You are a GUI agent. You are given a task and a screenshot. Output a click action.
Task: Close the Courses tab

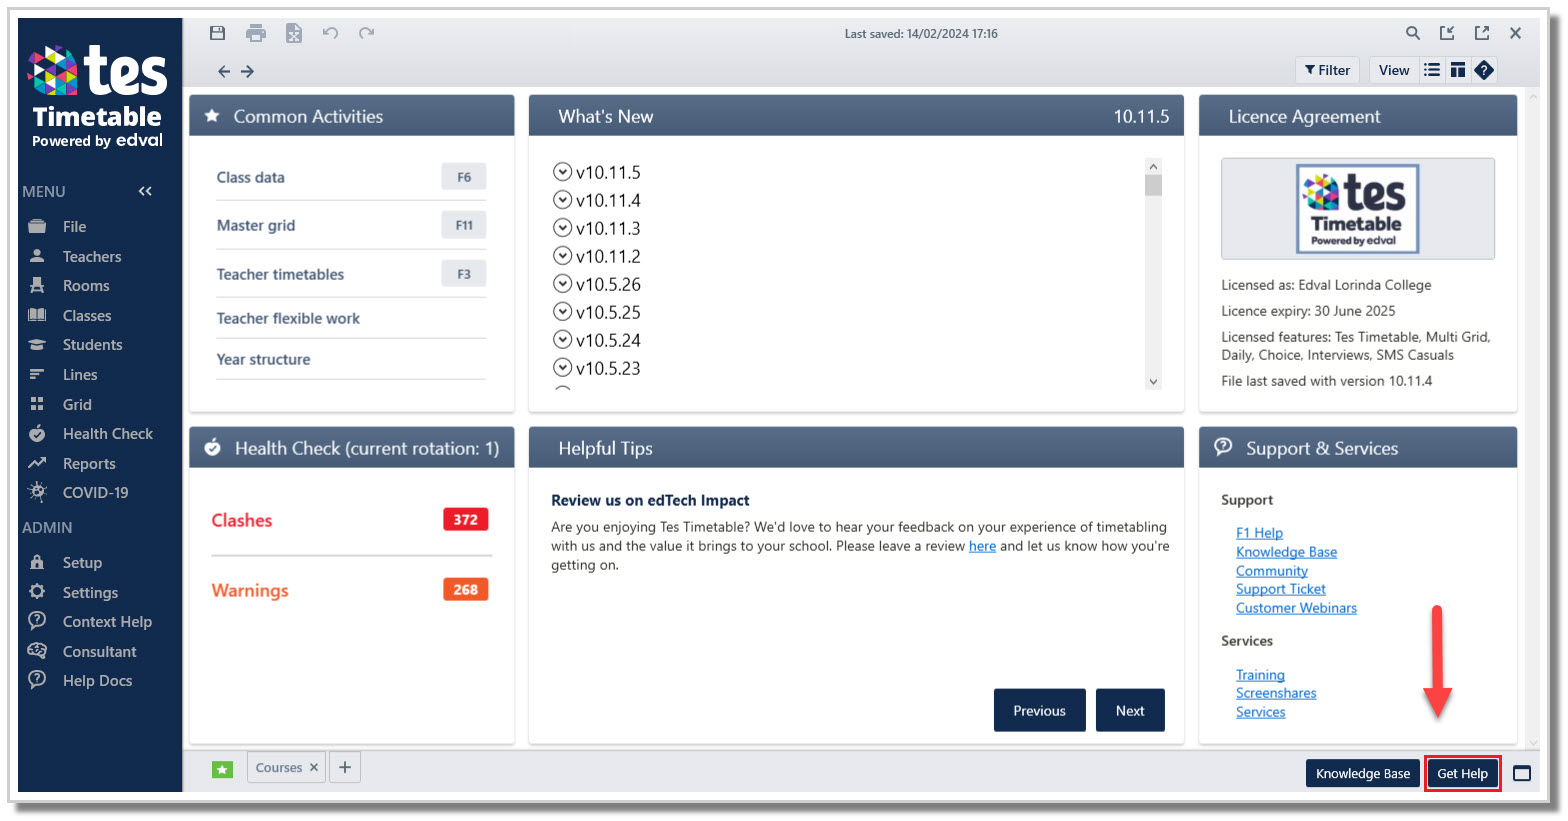[x=314, y=768]
